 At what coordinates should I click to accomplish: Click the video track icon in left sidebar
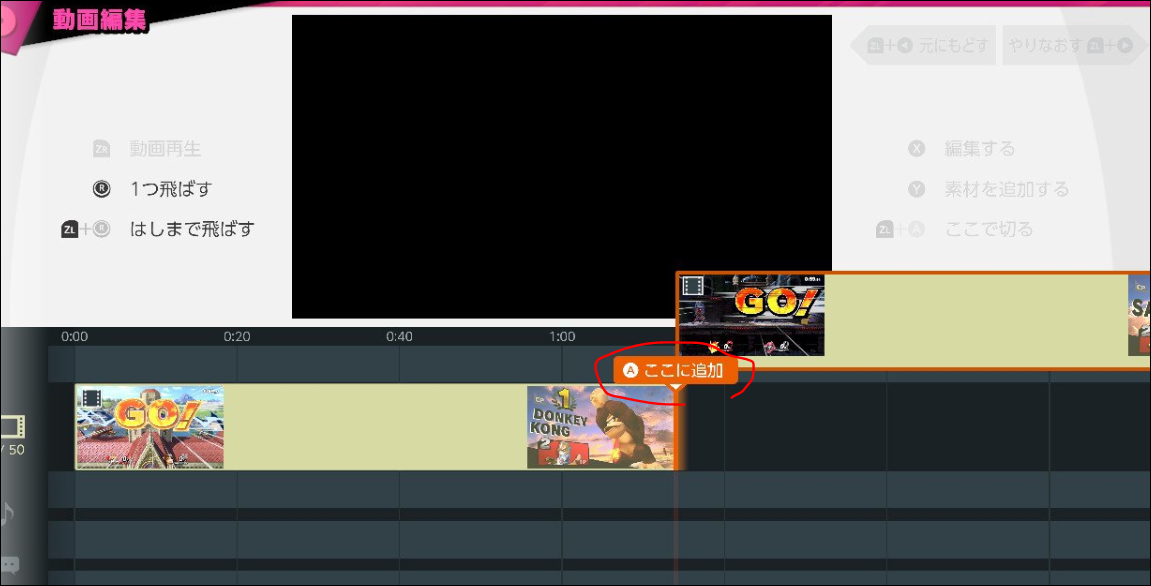point(12,427)
